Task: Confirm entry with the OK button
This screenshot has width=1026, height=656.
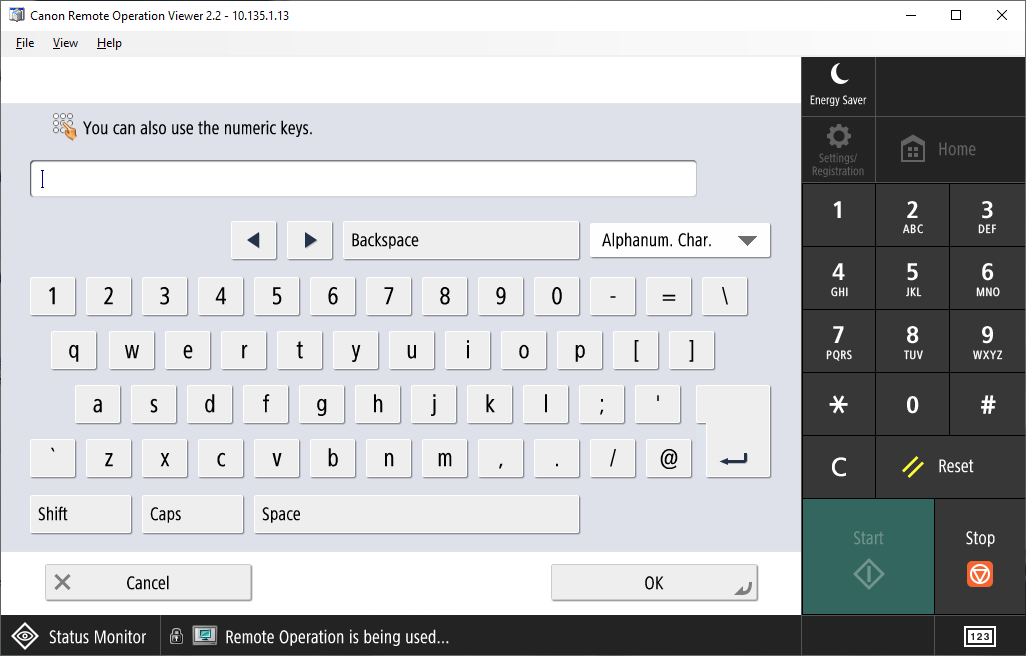Action: click(653, 582)
